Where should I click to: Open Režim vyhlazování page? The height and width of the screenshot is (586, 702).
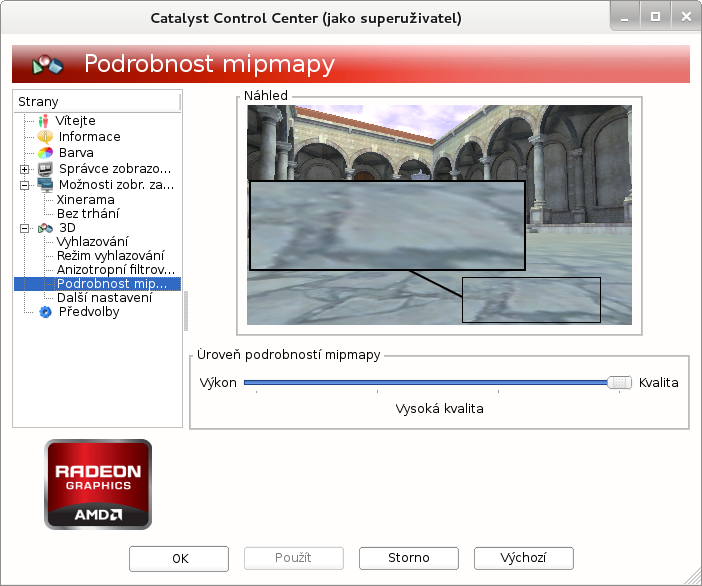(110, 256)
